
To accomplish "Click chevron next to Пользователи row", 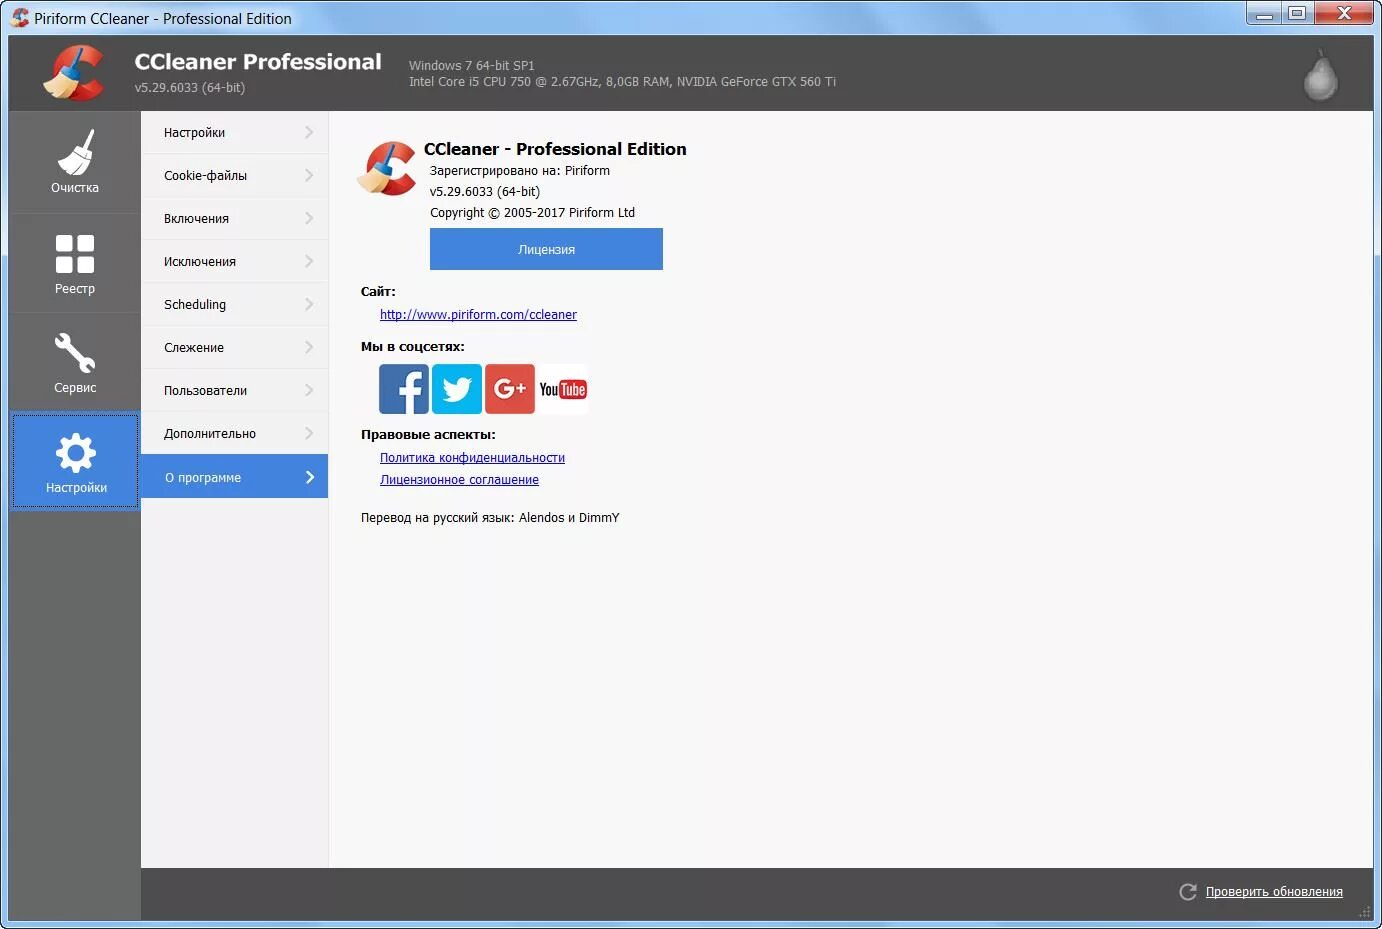I will point(309,390).
